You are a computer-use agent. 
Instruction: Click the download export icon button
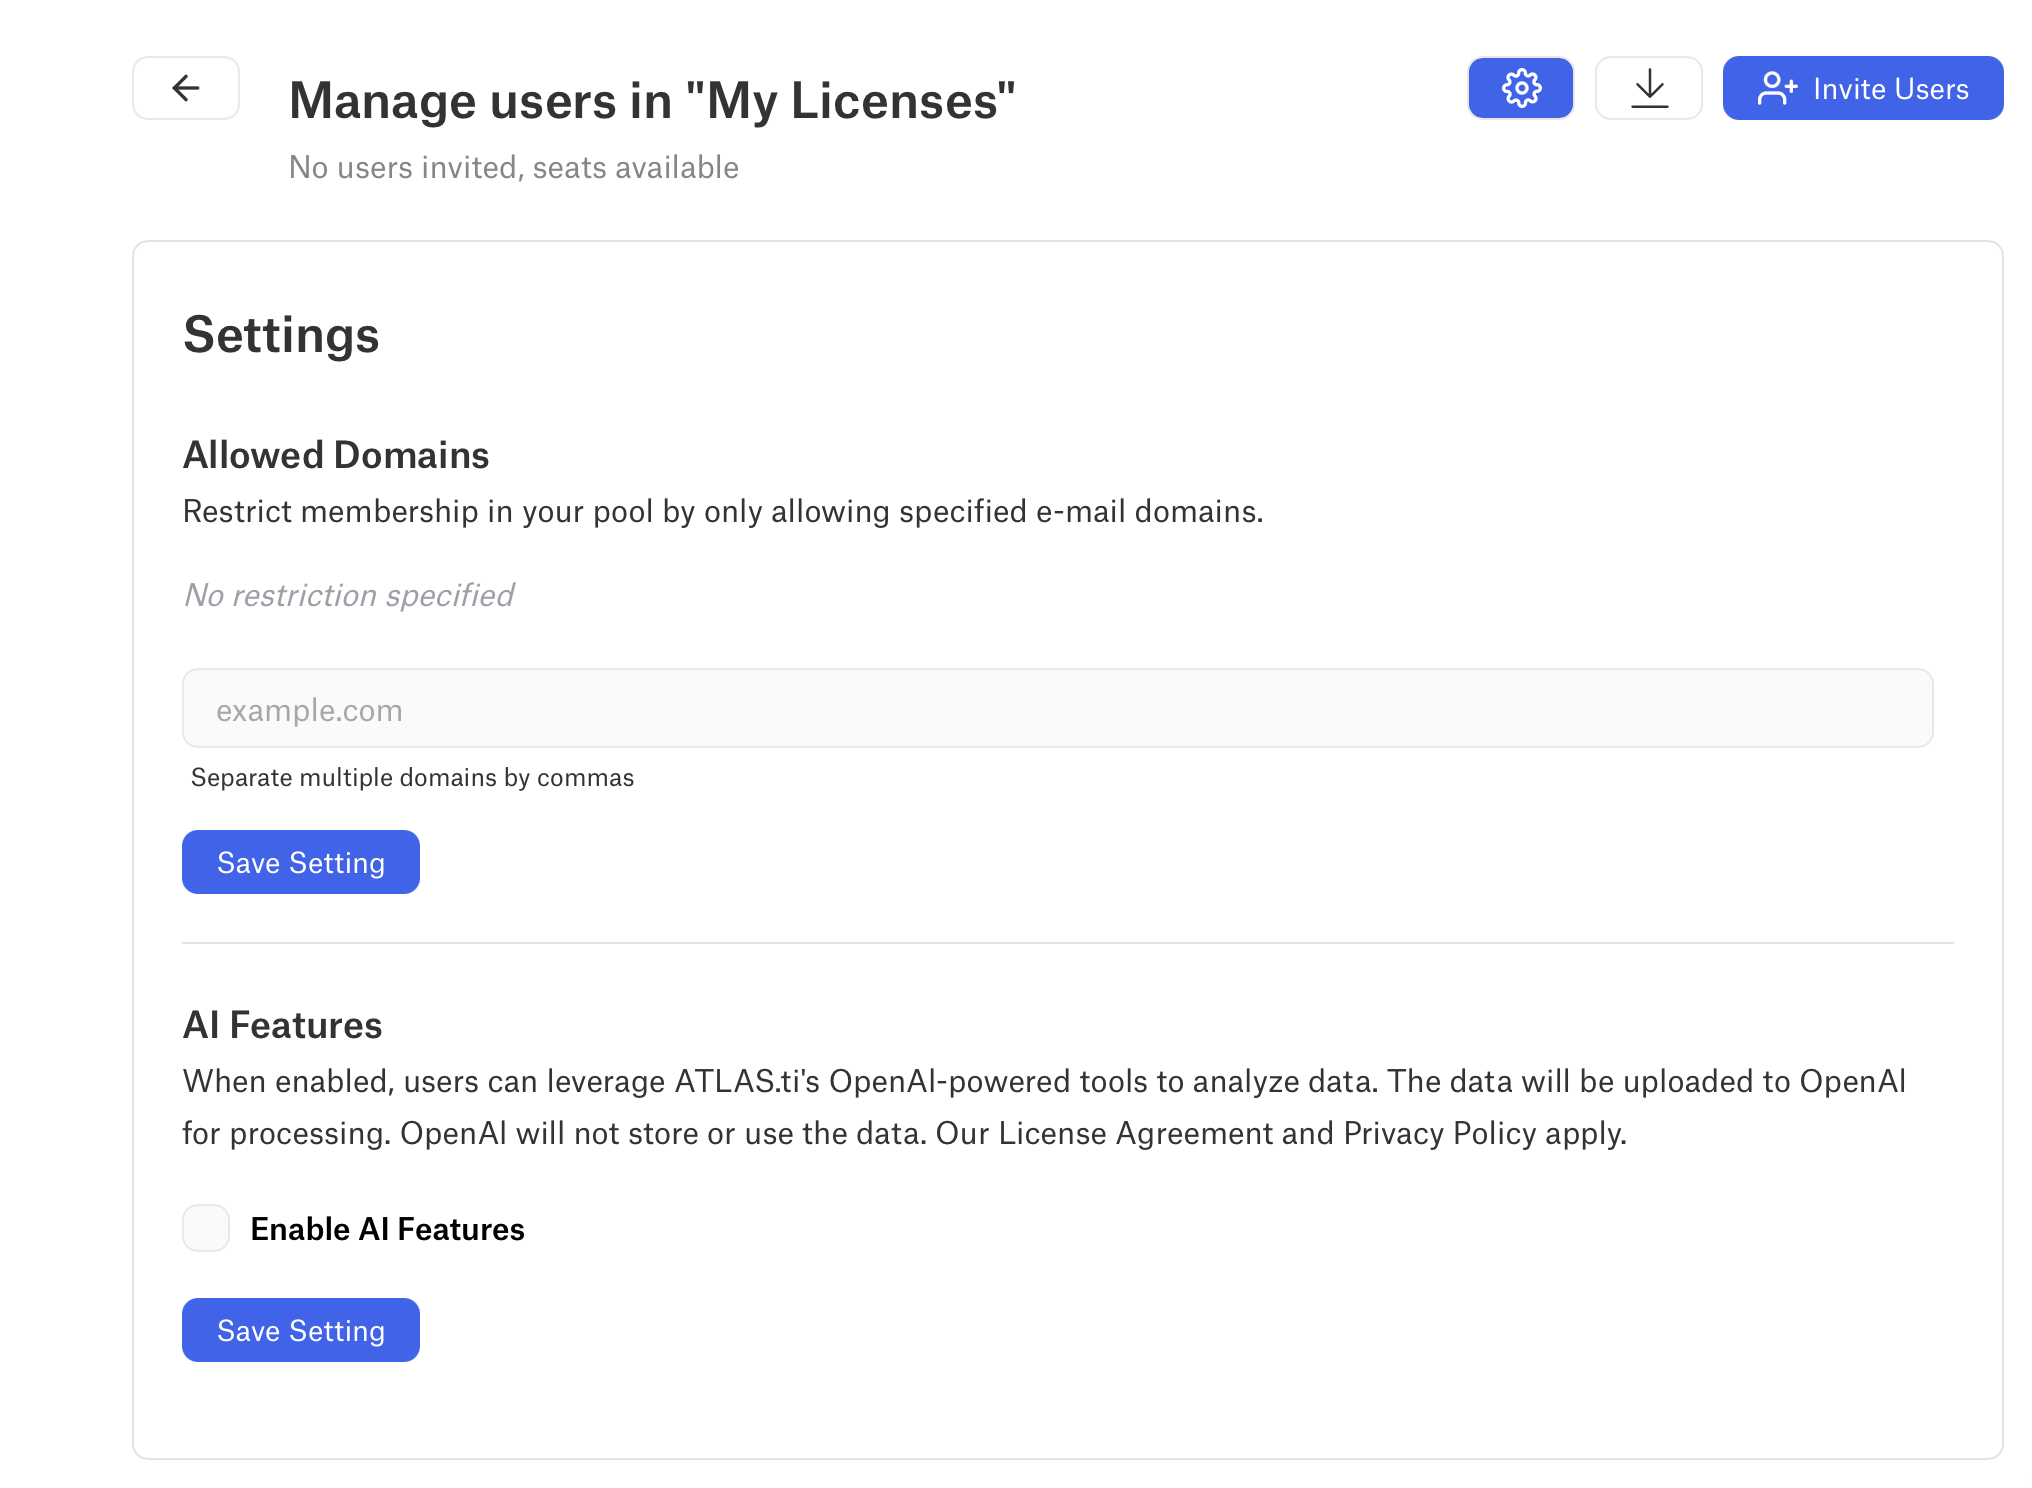[1648, 88]
